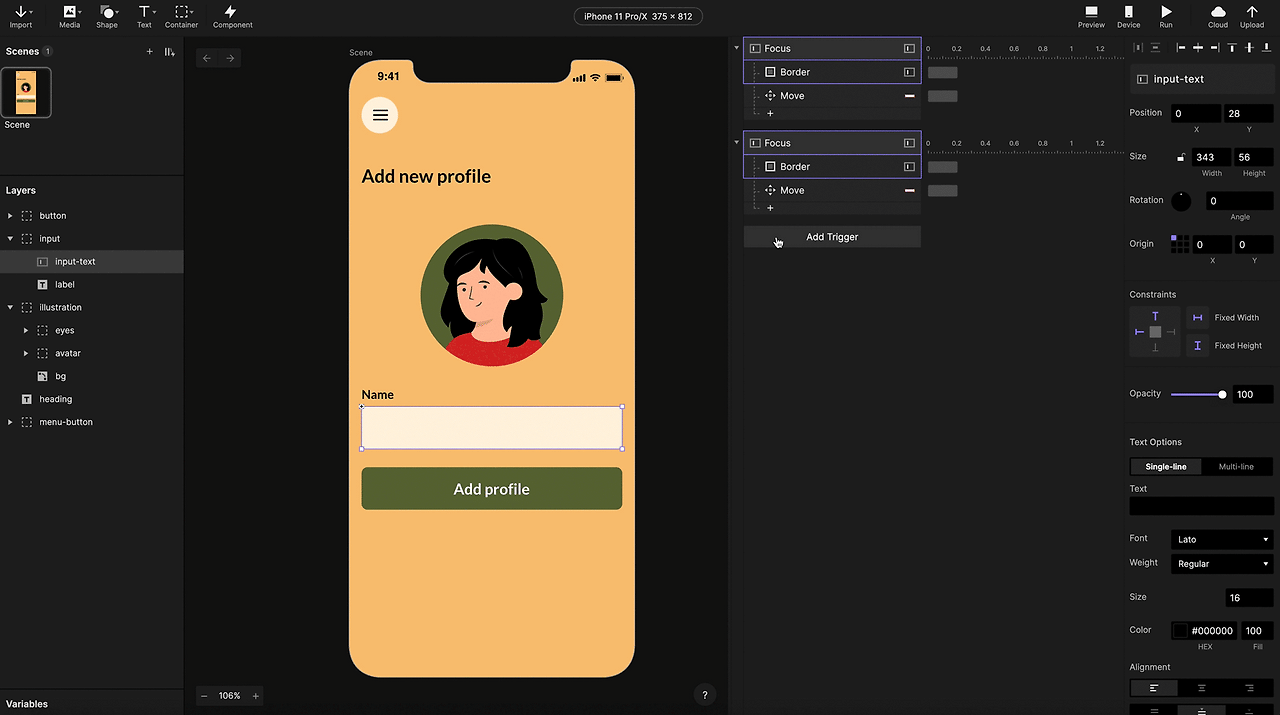Open the font Weight dropdown
The height and width of the screenshot is (715, 1280).
[1221, 563]
